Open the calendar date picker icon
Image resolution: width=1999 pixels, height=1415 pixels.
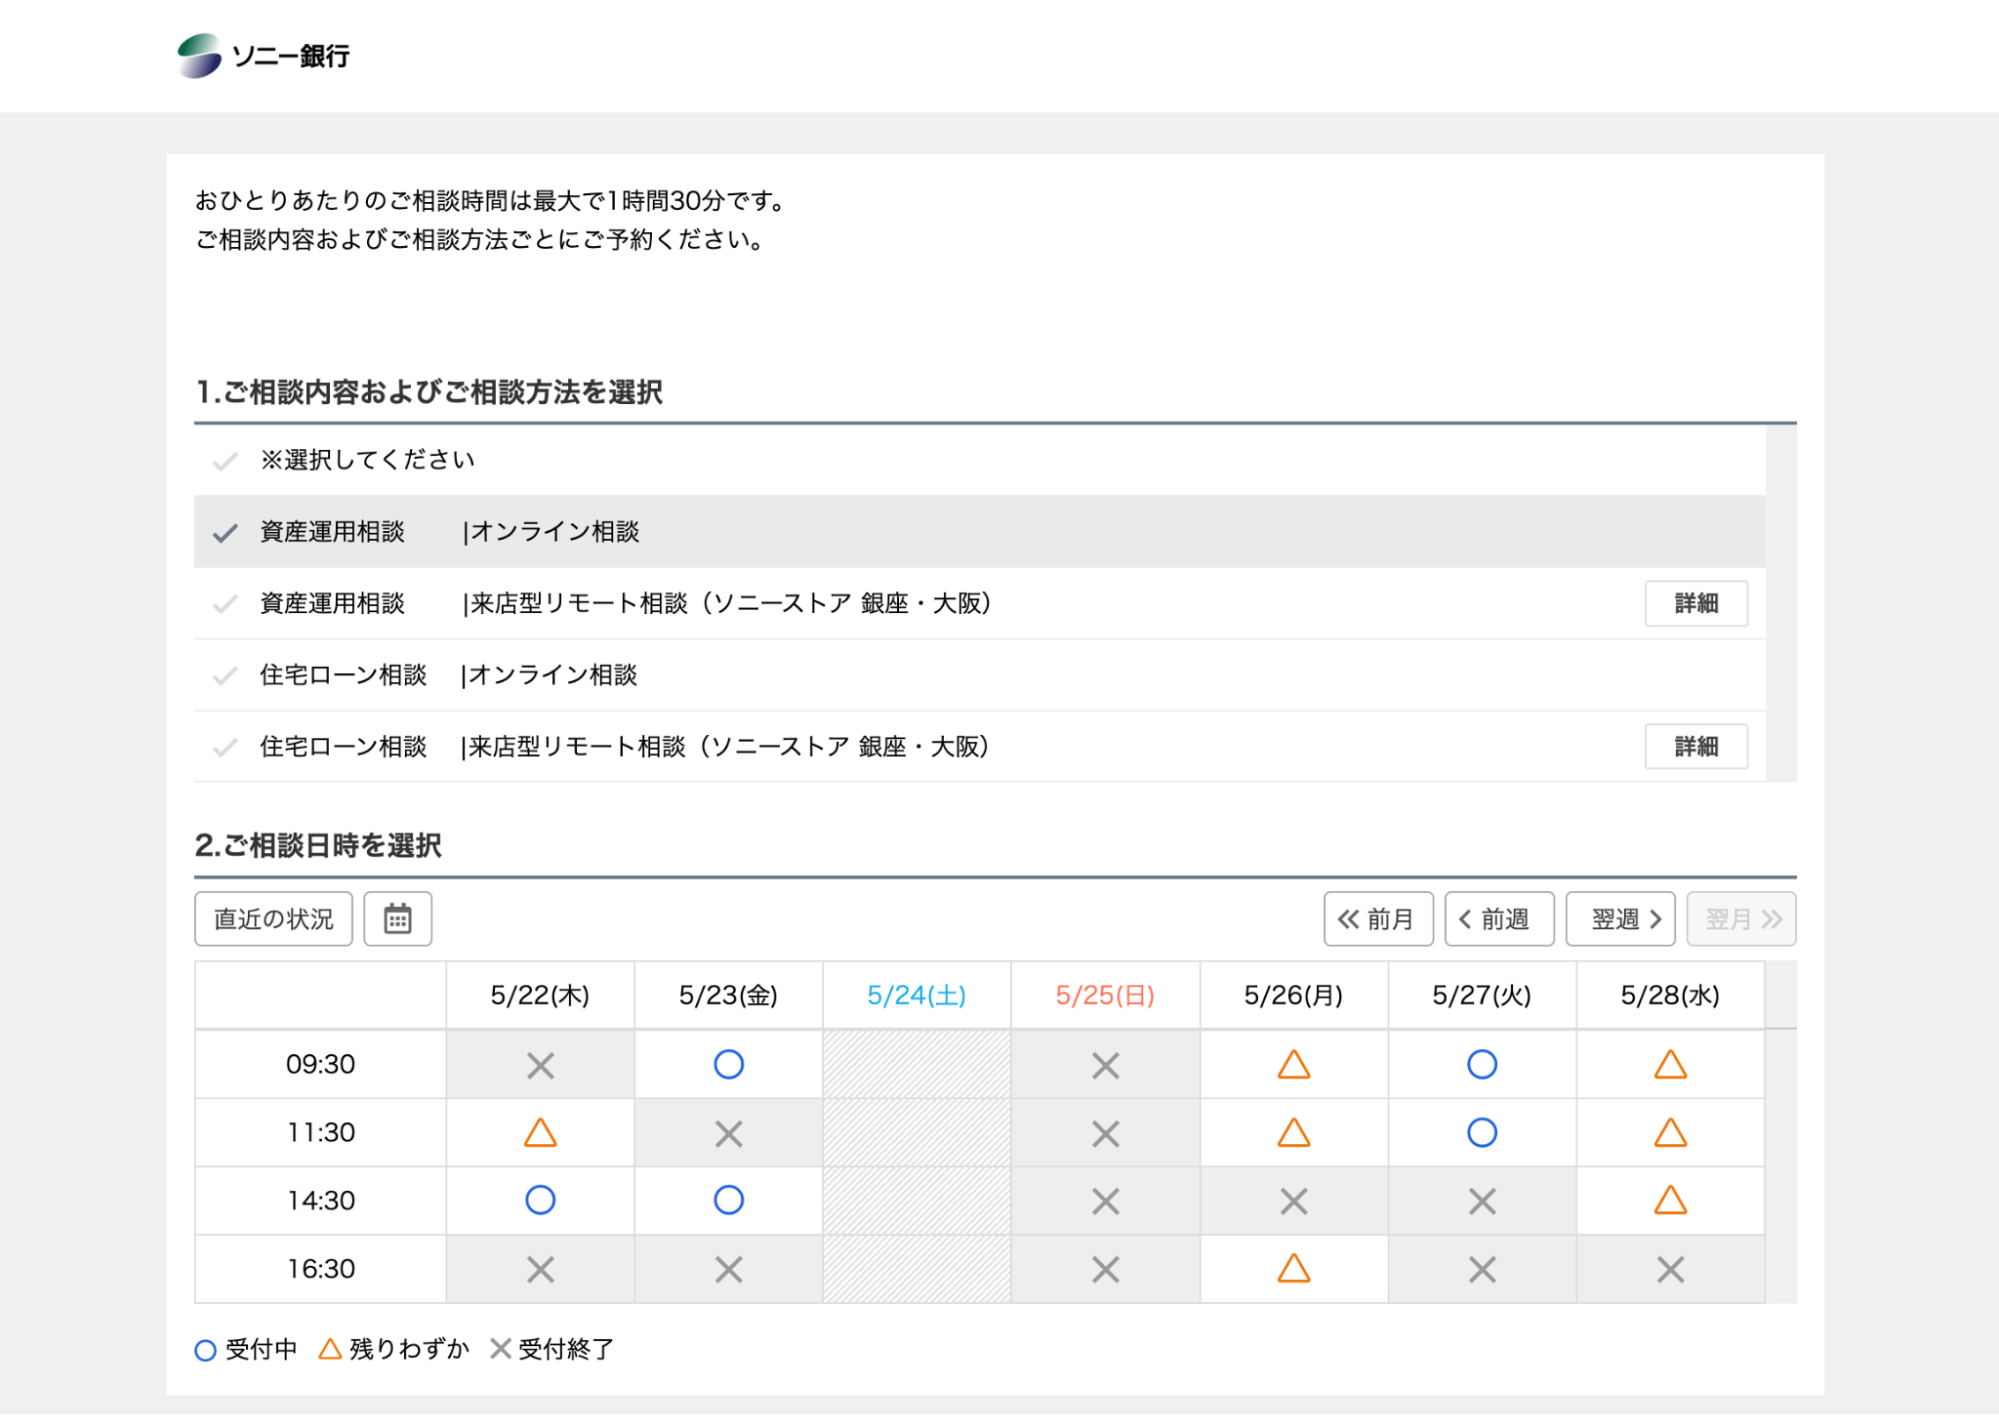398,919
